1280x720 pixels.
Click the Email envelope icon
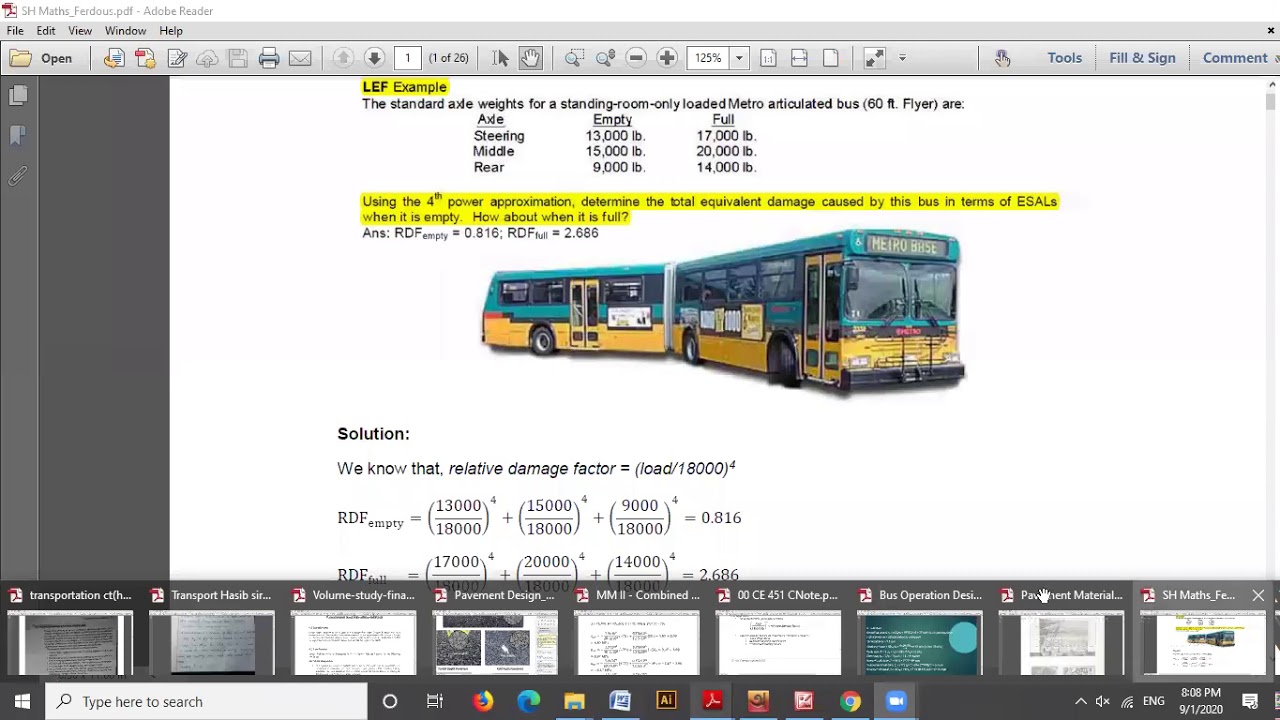[300, 58]
